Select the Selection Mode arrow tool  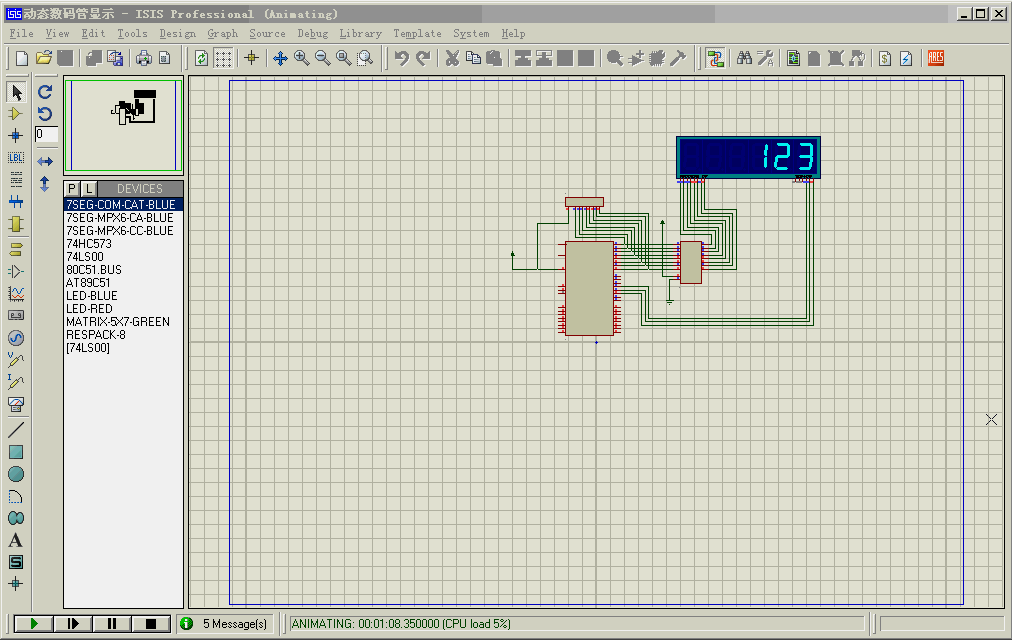coord(16,92)
